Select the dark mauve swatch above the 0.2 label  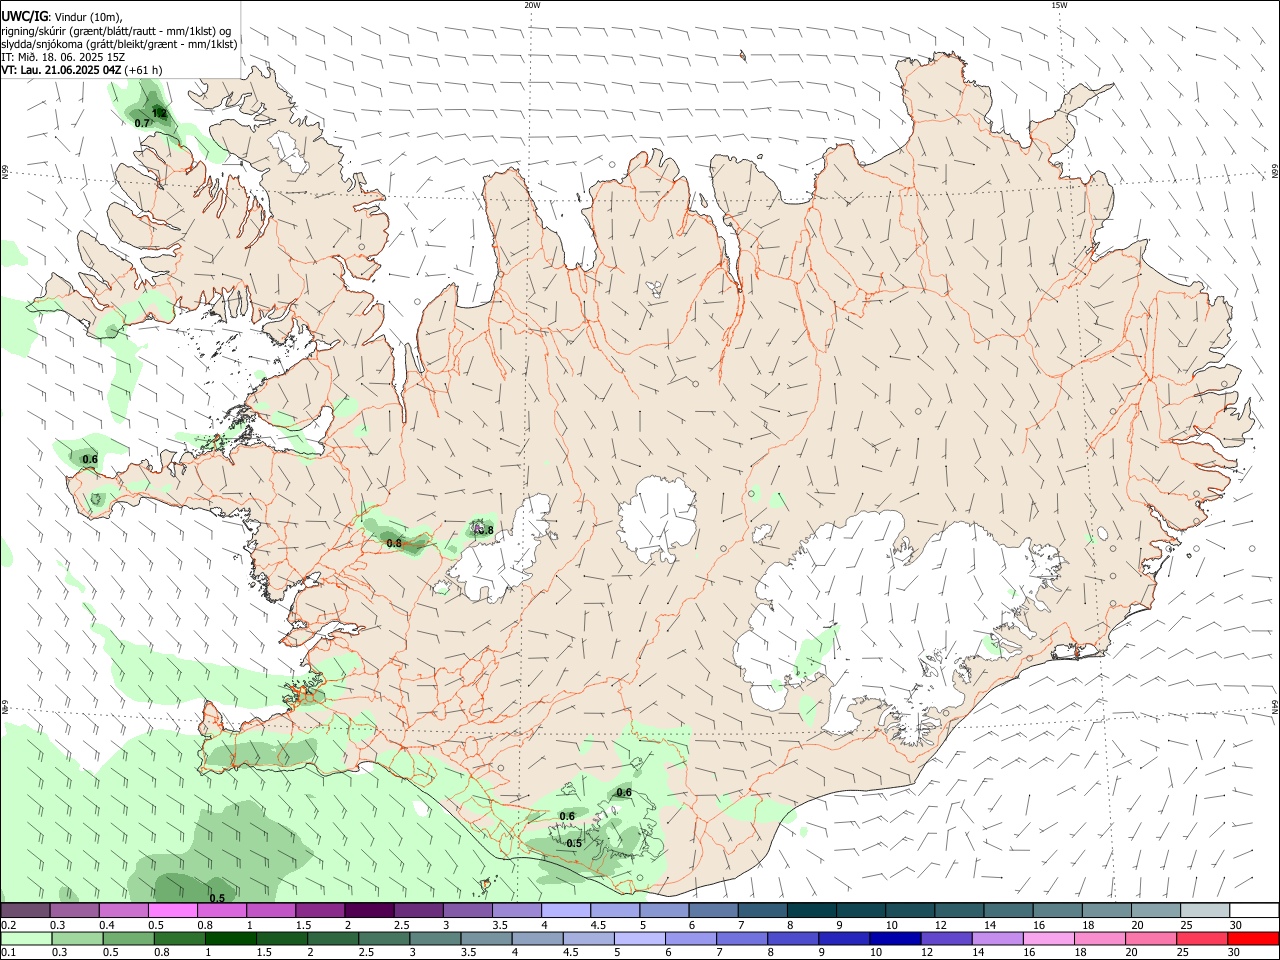tap(25, 910)
